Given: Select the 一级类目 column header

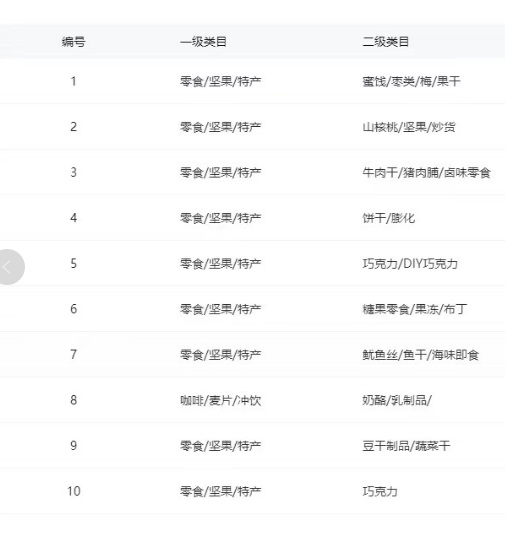Looking at the screenshot, I should (x=203, y=42).
